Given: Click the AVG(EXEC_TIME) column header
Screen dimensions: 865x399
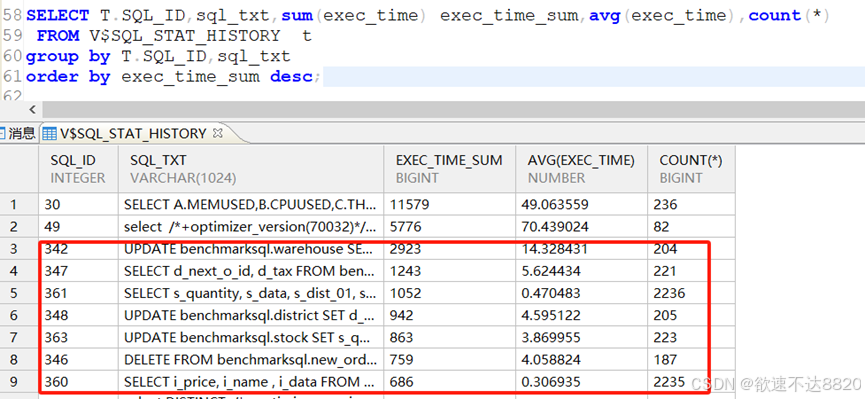Looking at the screenshot, I should [x=581, y=169].
